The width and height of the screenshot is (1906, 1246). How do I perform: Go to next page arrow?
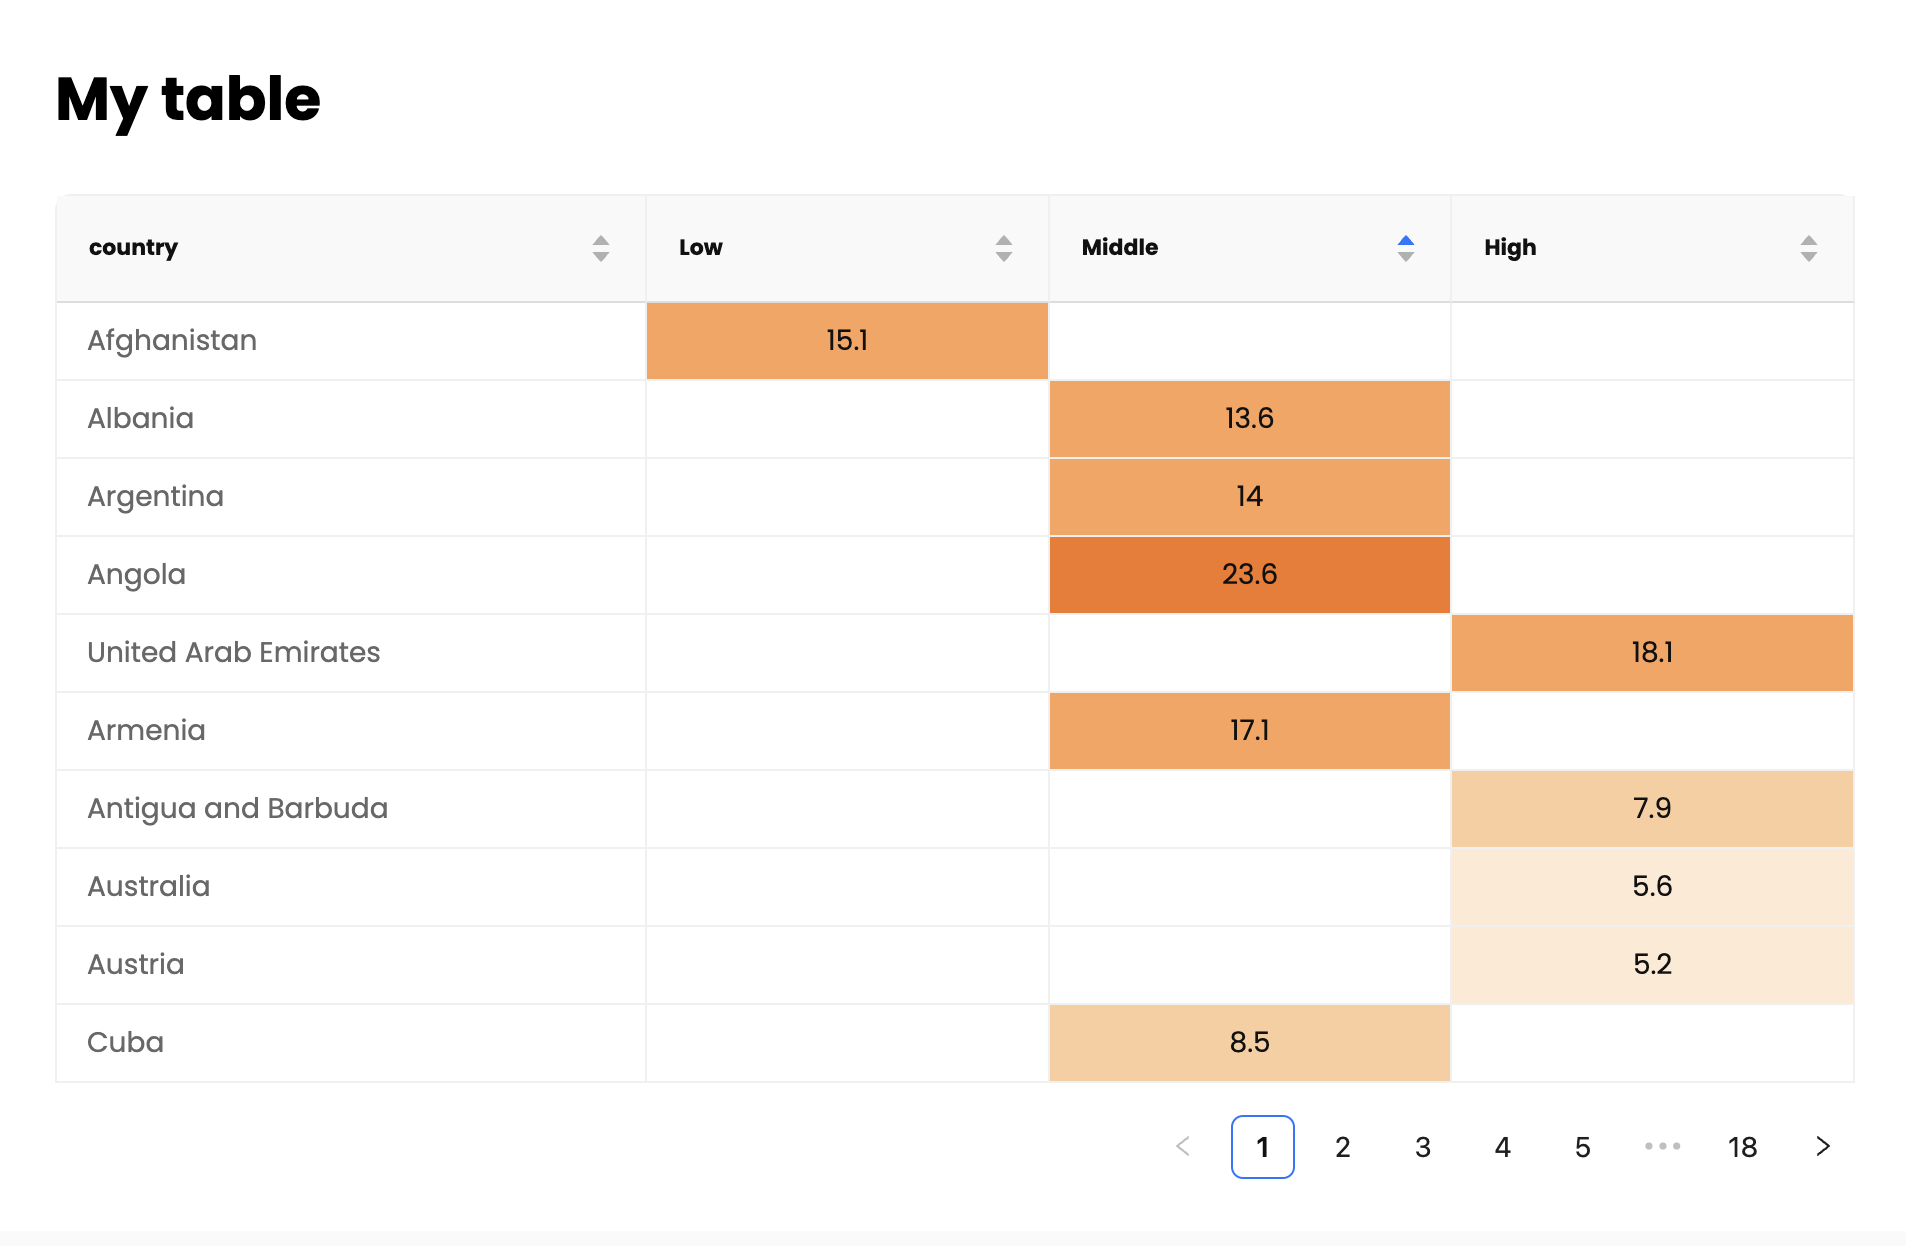tap(1822, 1147)
